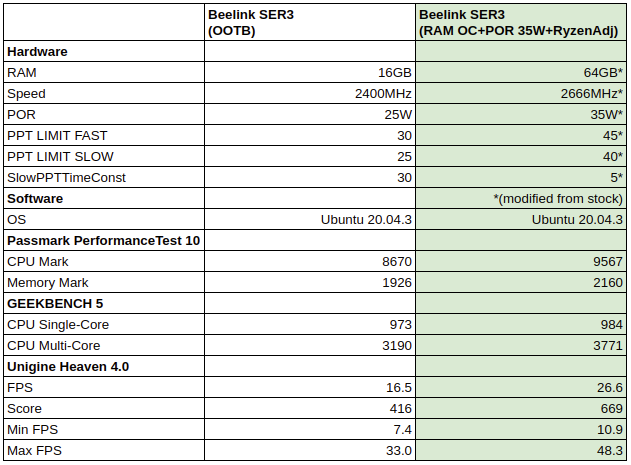Screen dimensions: 631x465
Task: Click the 'Min FPS' row label
Action: click(104, 429)
